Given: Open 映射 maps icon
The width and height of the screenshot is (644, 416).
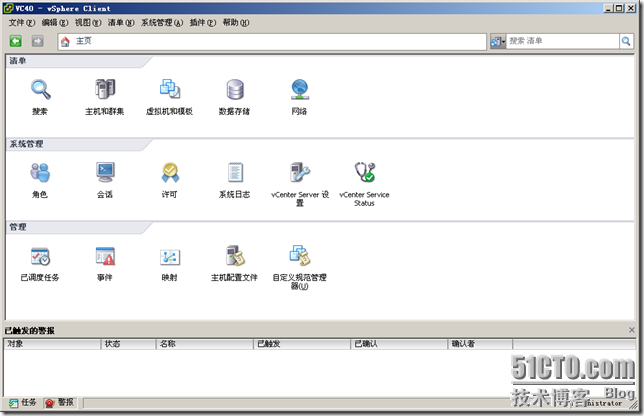Looking at the screenshot, I should (x=170, y=257).
